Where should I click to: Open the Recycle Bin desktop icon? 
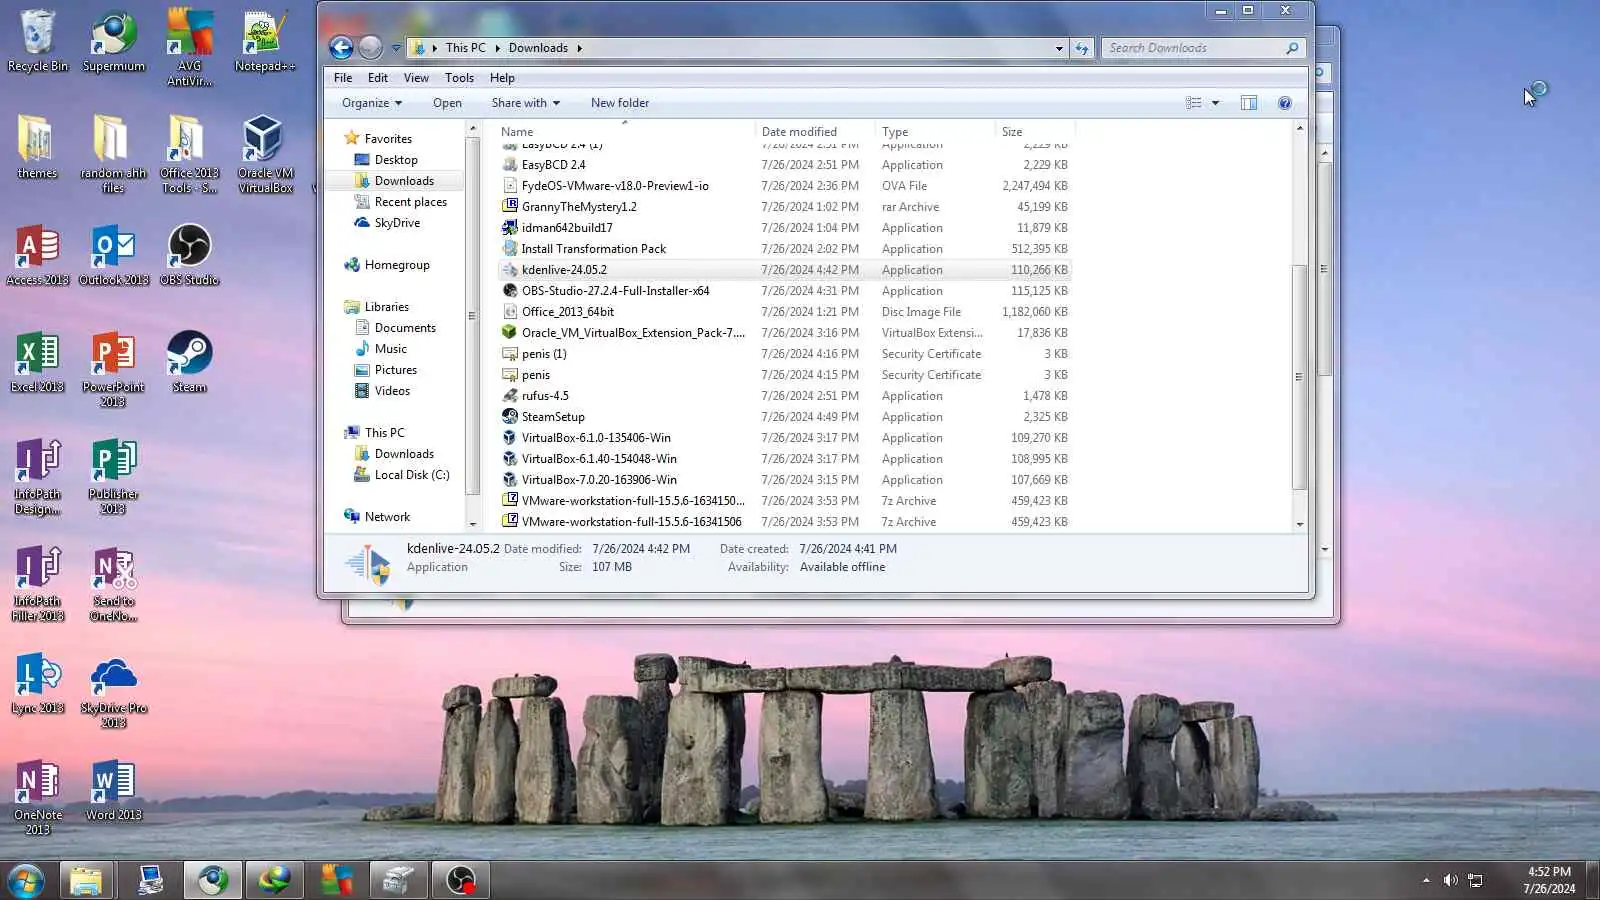[x=38, y=41]
